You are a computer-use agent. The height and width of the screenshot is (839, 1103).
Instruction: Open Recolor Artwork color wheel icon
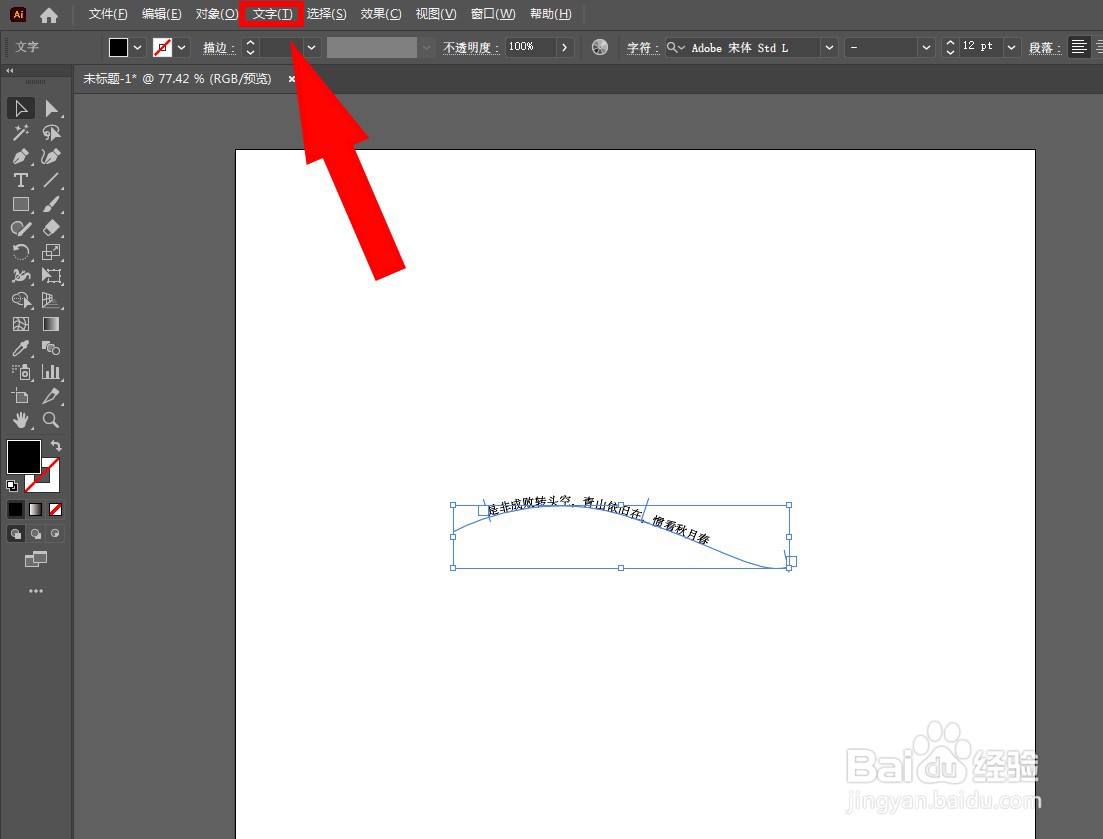click(600, 47)
